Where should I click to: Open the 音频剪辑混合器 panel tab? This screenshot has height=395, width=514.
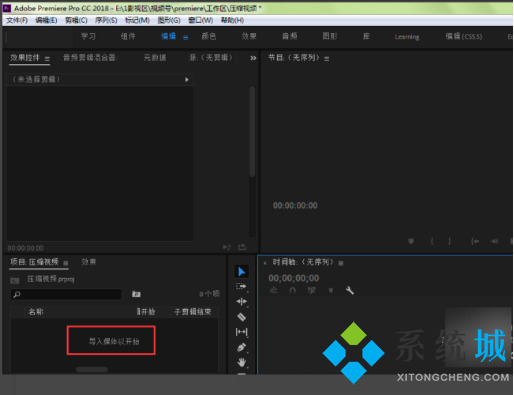tap(90, 58)
